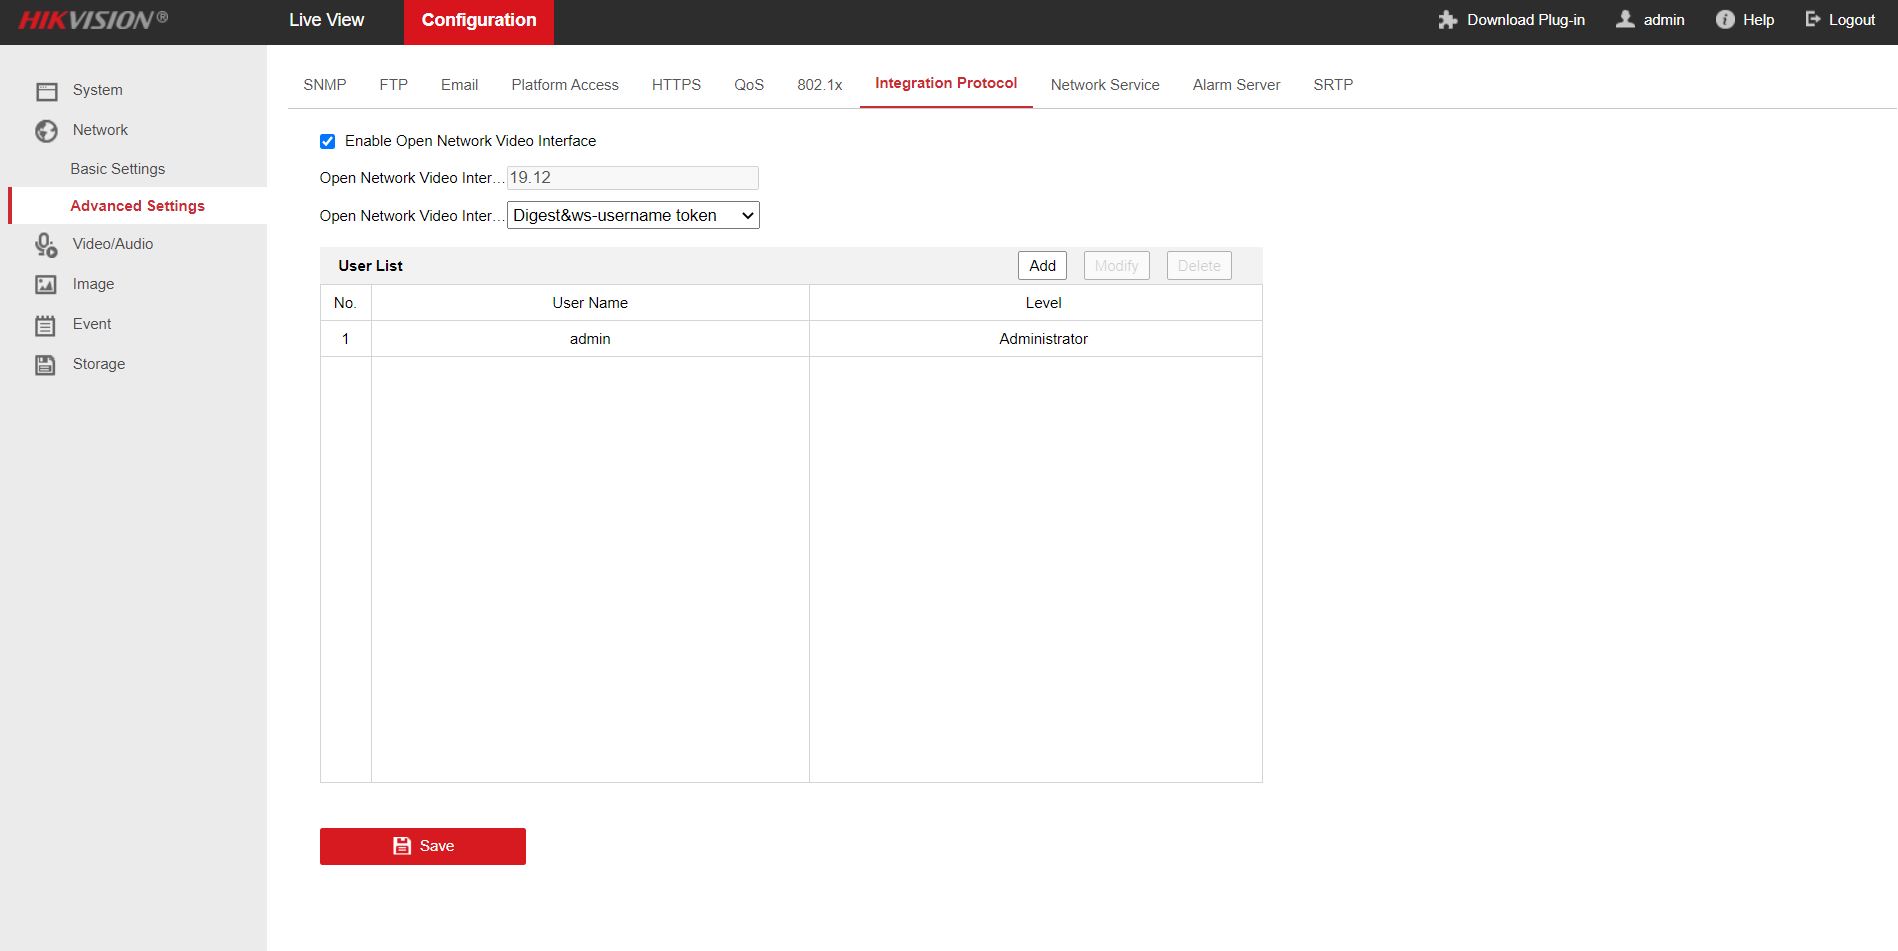The width and height of the screenshot is (1898, 951).
Task: Disable the Open Network Video Interface checkbox
Action: click(327, 142)
